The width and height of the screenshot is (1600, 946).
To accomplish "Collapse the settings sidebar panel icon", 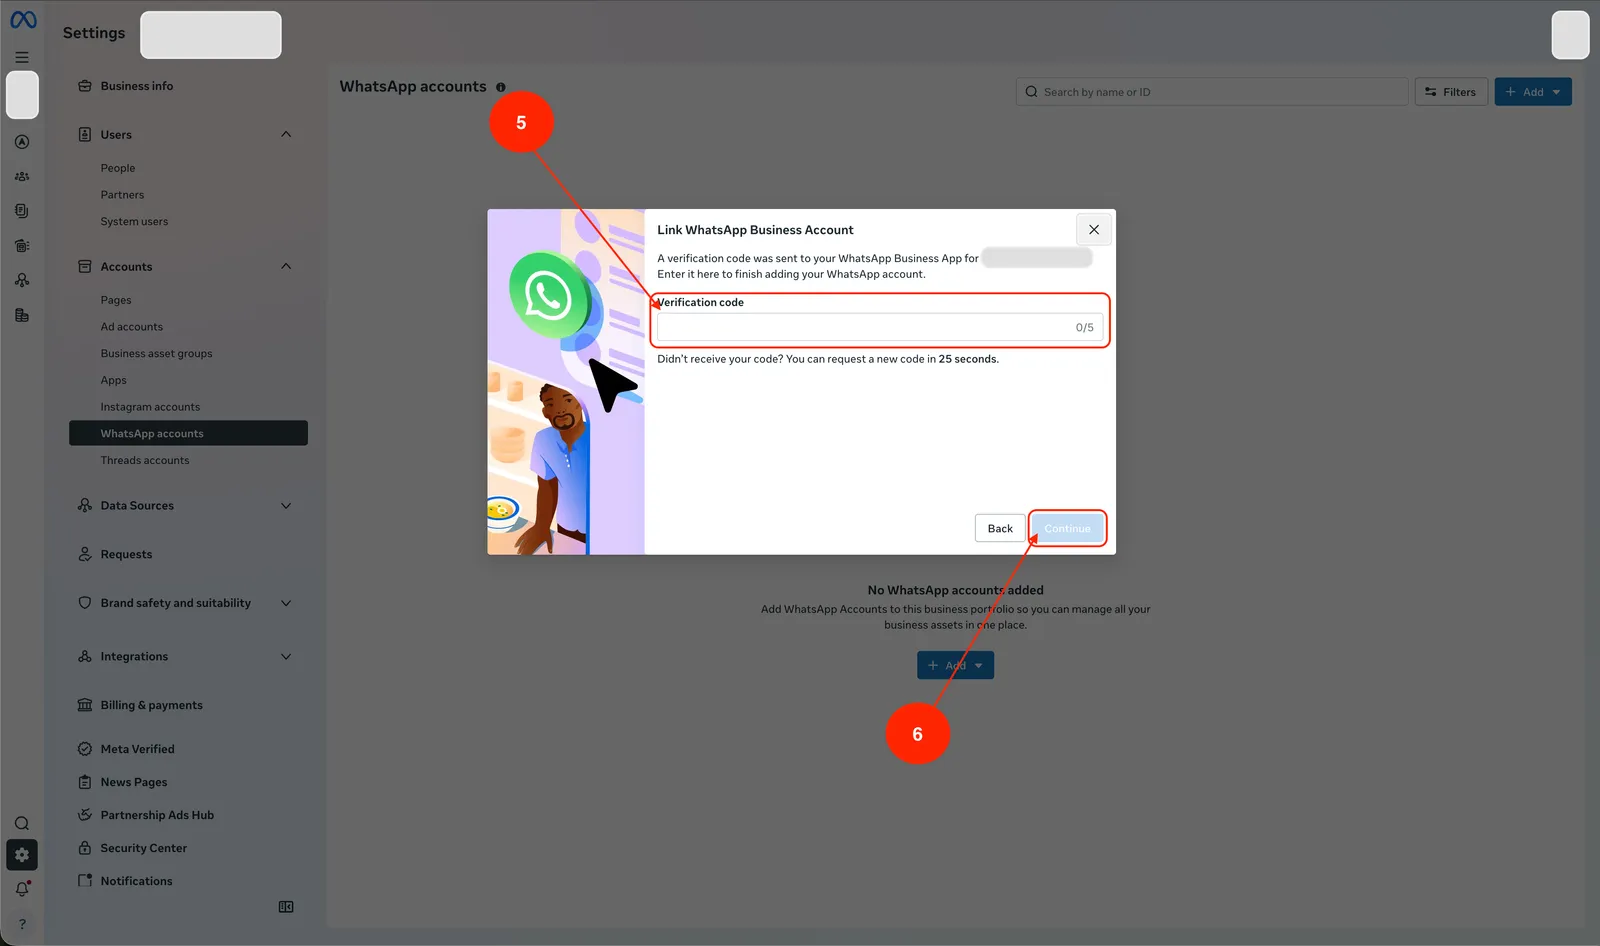I will coord(286,907).
